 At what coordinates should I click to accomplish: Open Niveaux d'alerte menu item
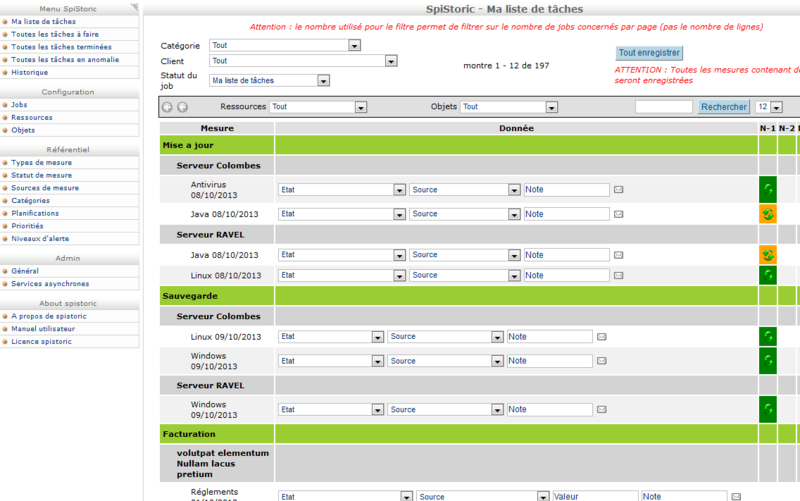tap(40, 239)
